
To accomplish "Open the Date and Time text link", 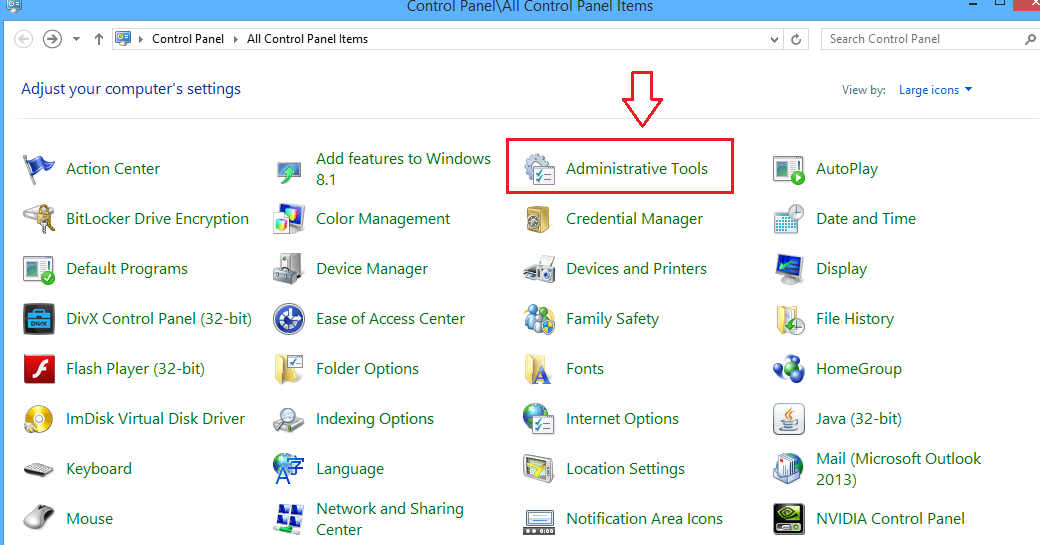I will coord(866,219).
